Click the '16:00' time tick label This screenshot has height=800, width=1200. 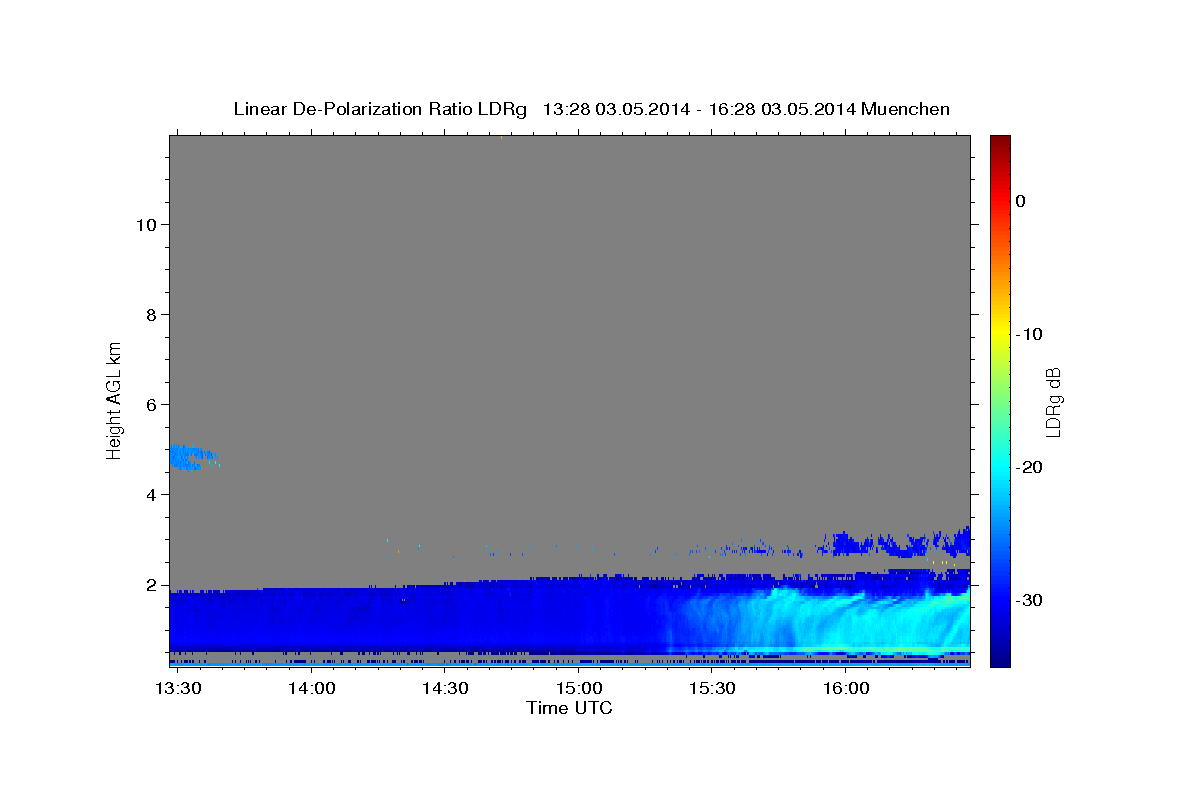(846, 689)
